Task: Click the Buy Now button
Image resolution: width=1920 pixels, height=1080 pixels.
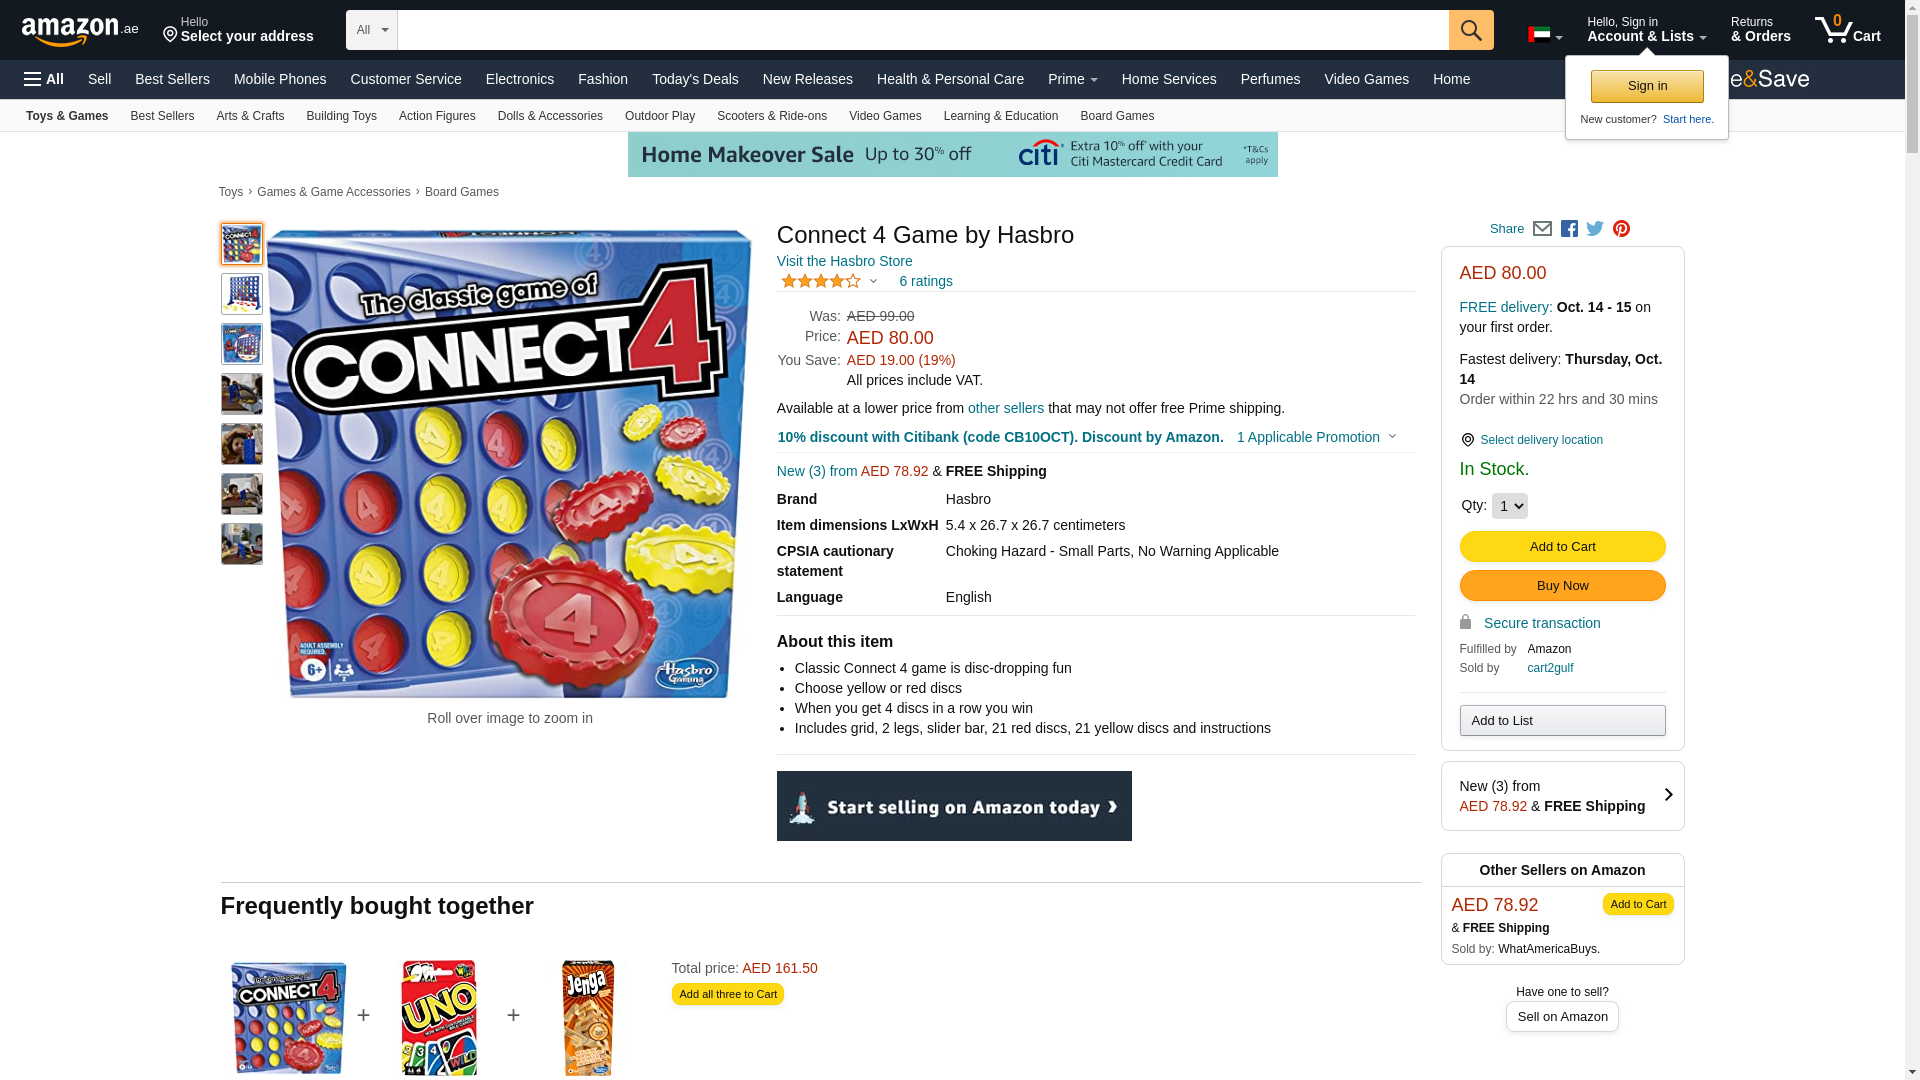Action: point(1562,586)
